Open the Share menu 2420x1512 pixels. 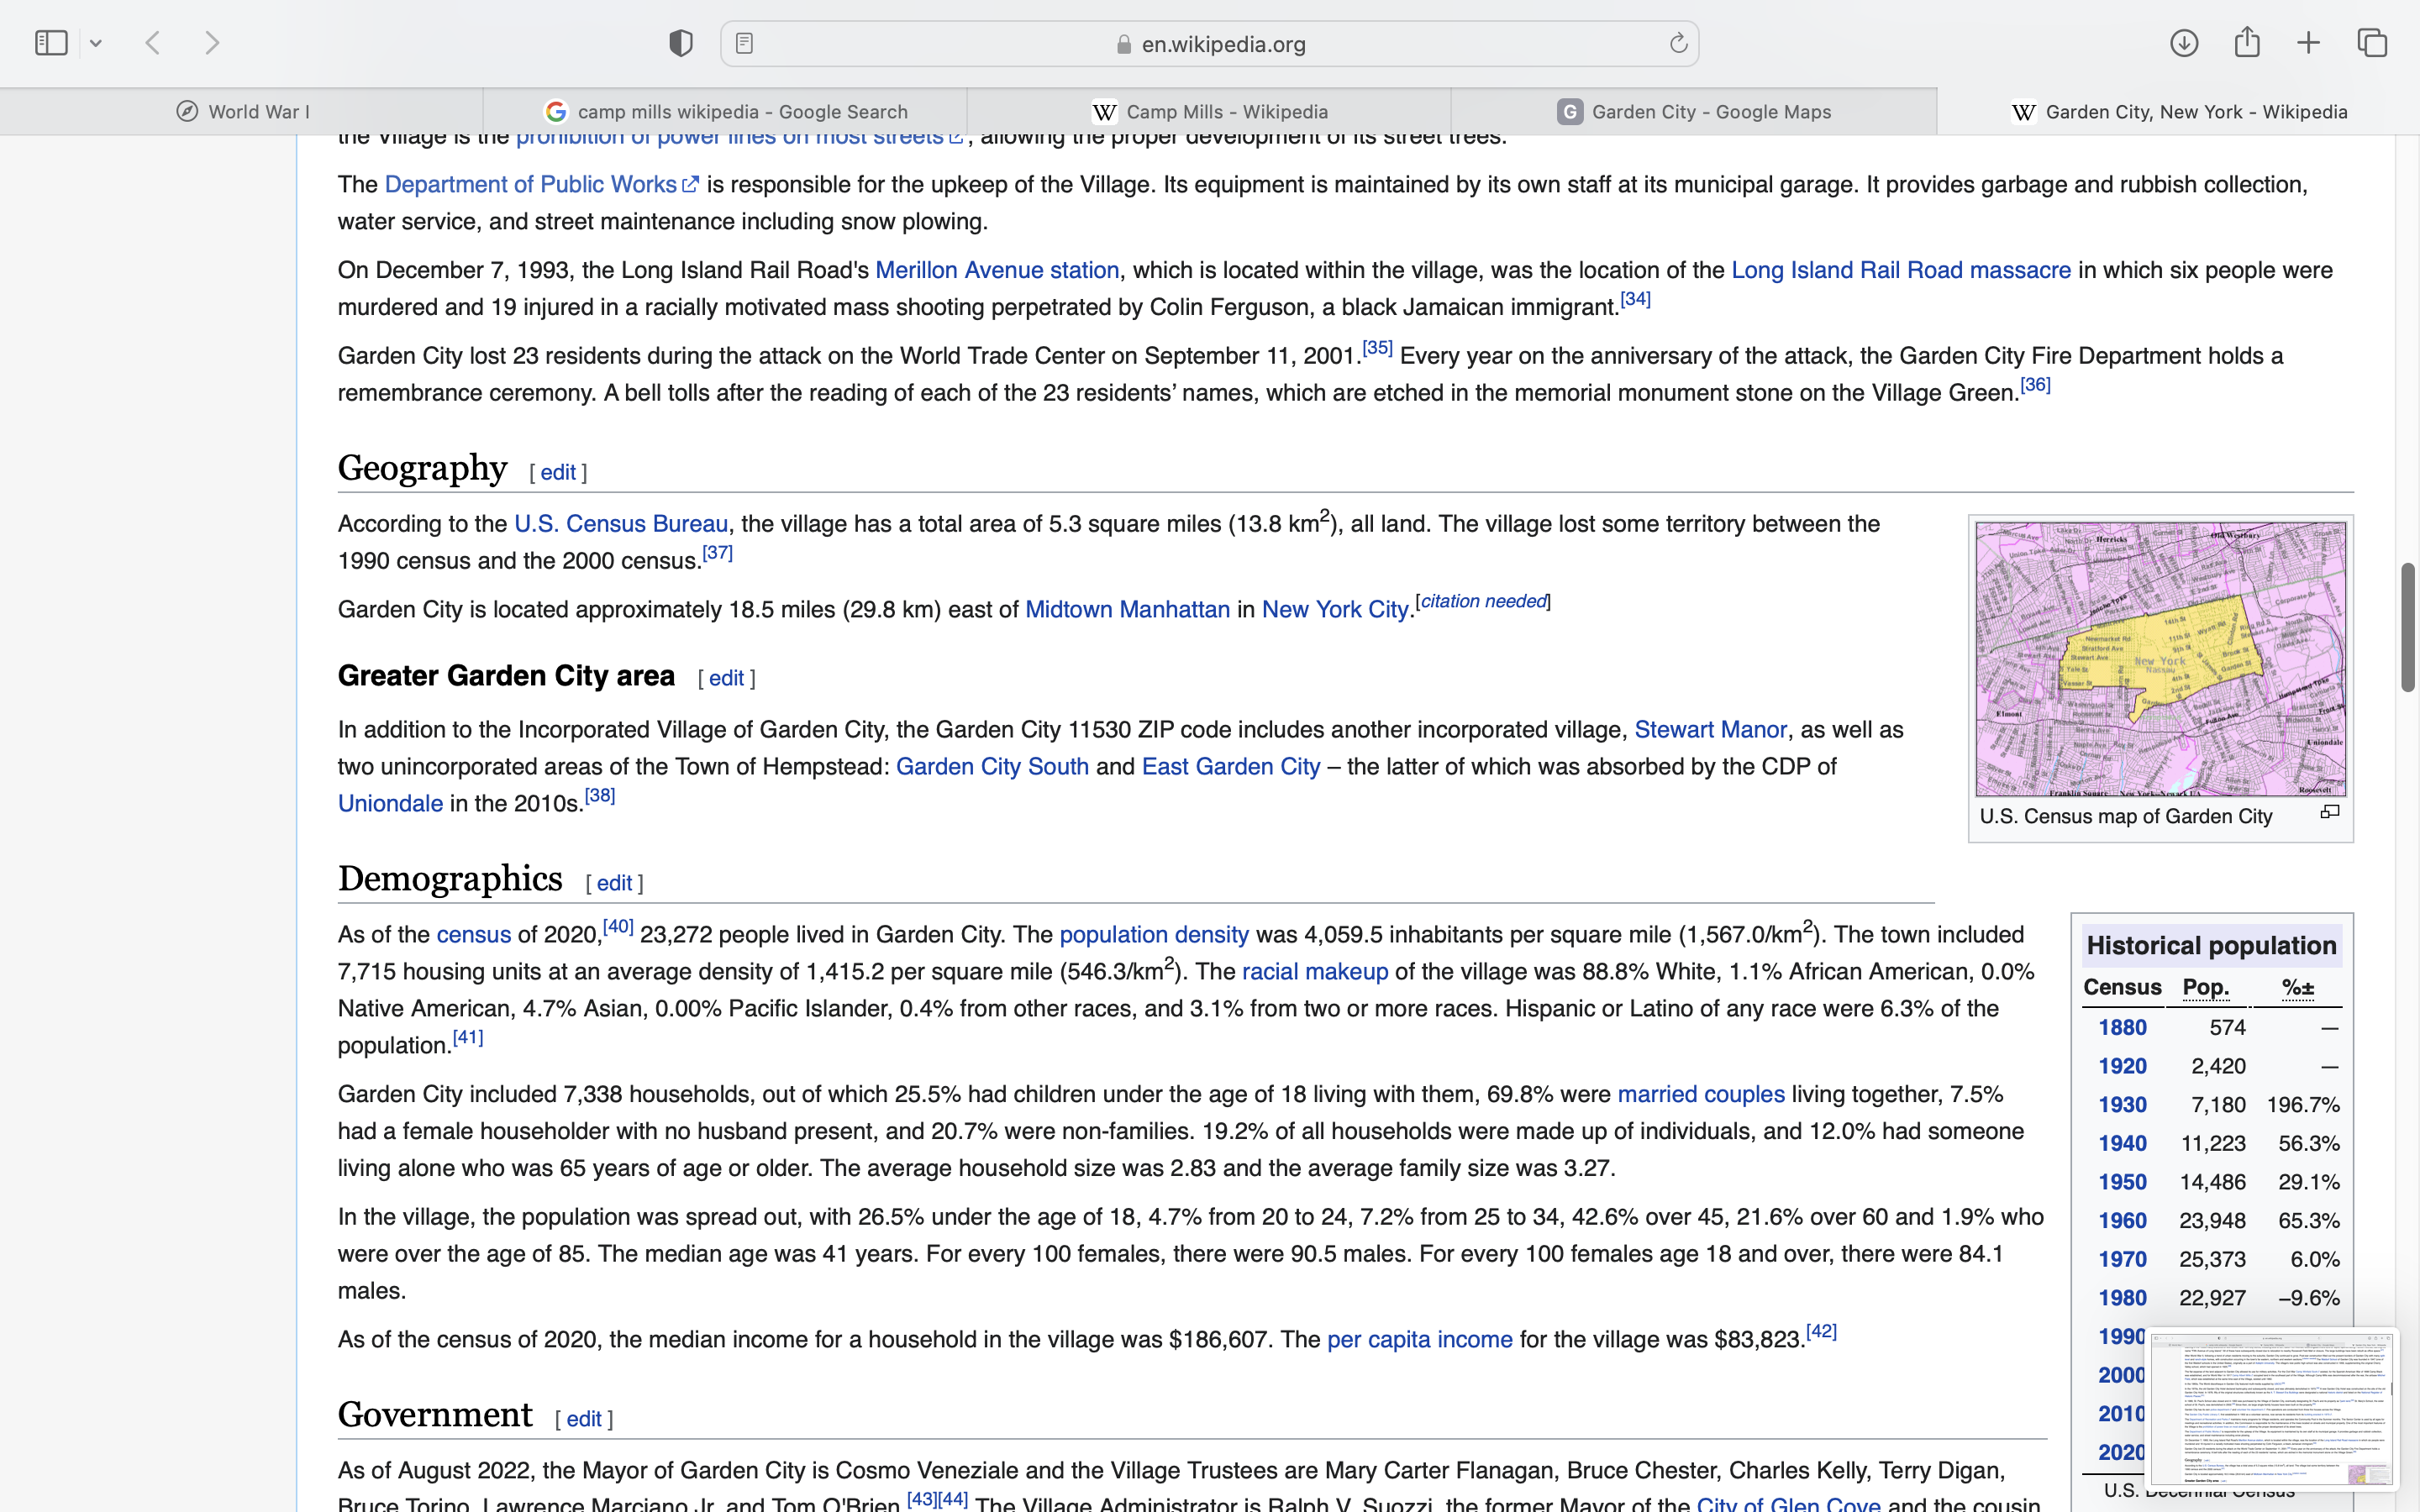click(x=2247, y=43)
